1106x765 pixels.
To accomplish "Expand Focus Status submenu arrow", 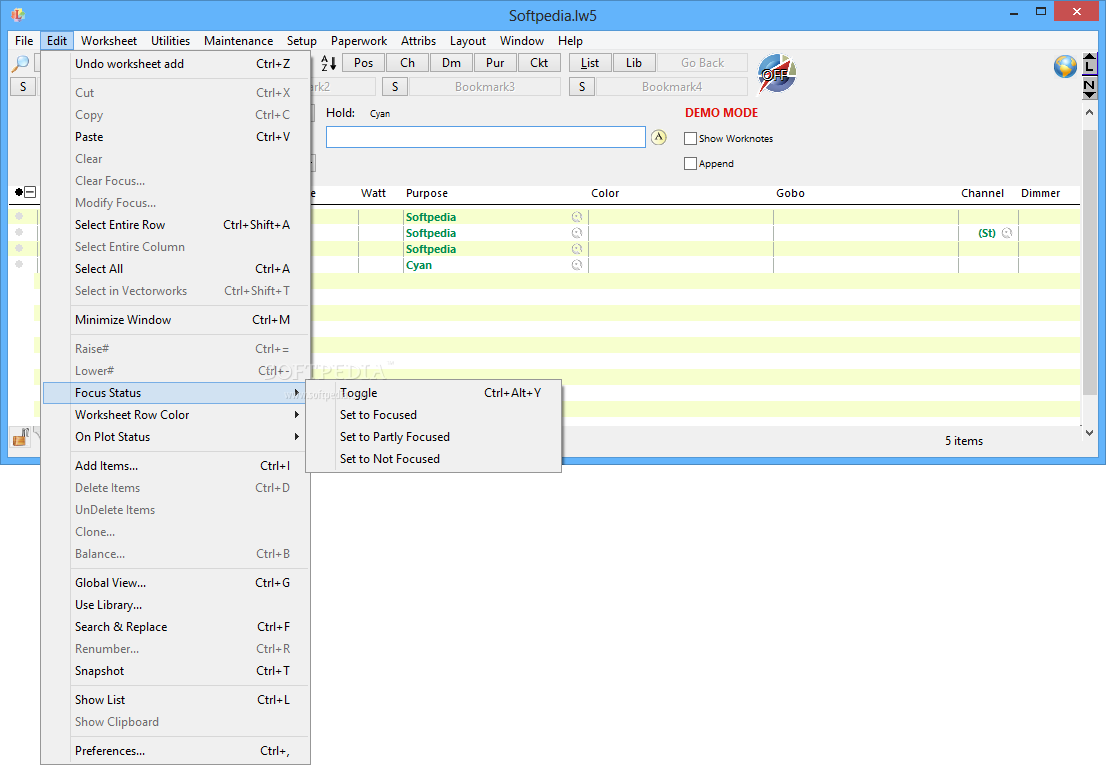I will click(x=297, y=393).
